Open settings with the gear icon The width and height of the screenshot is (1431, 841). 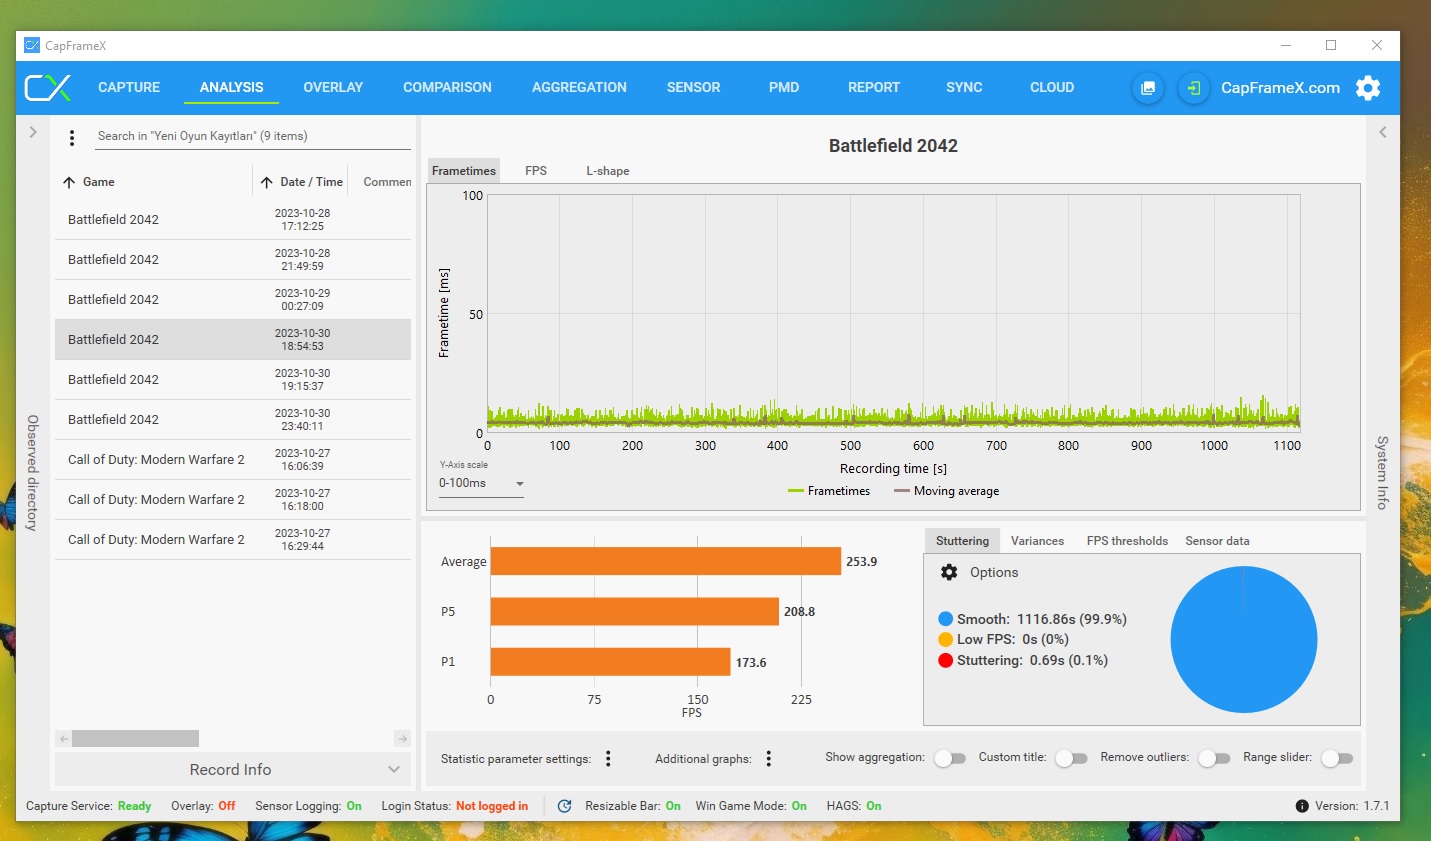(1368, 88)
